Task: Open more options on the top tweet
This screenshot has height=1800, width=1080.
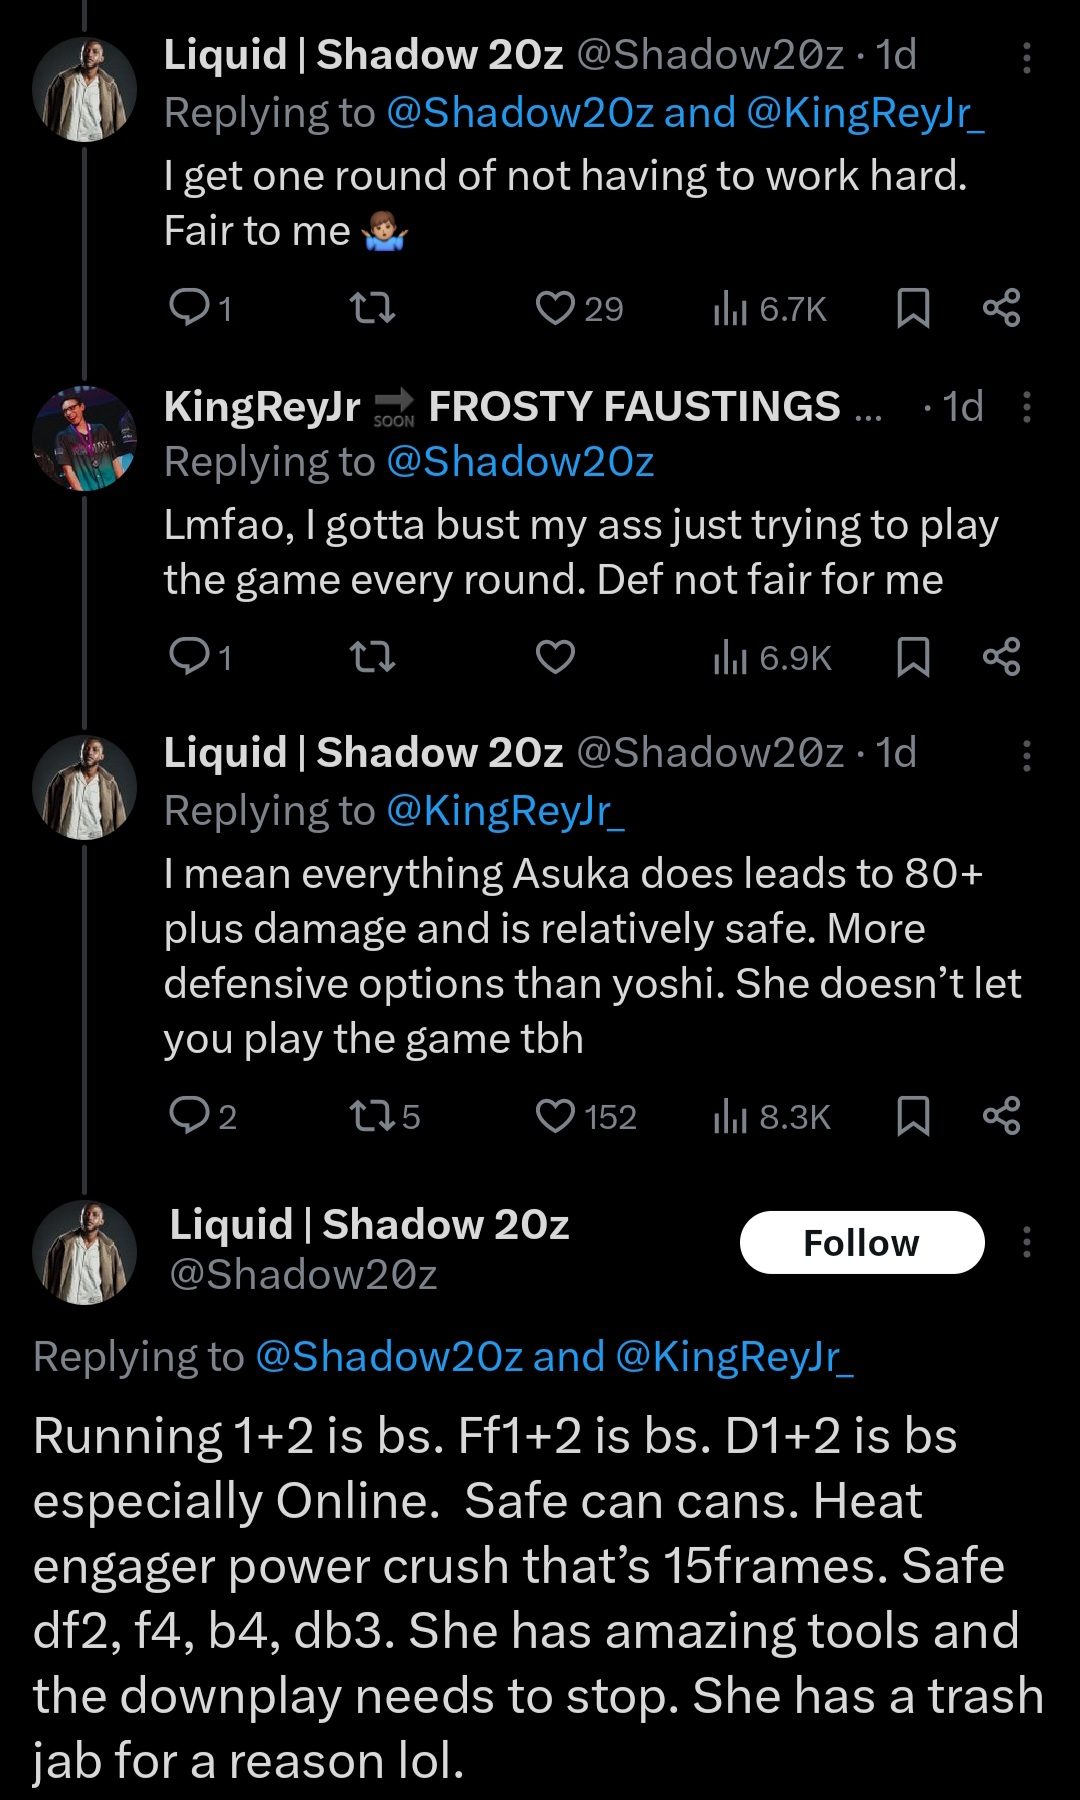Action: [1026, 58]
